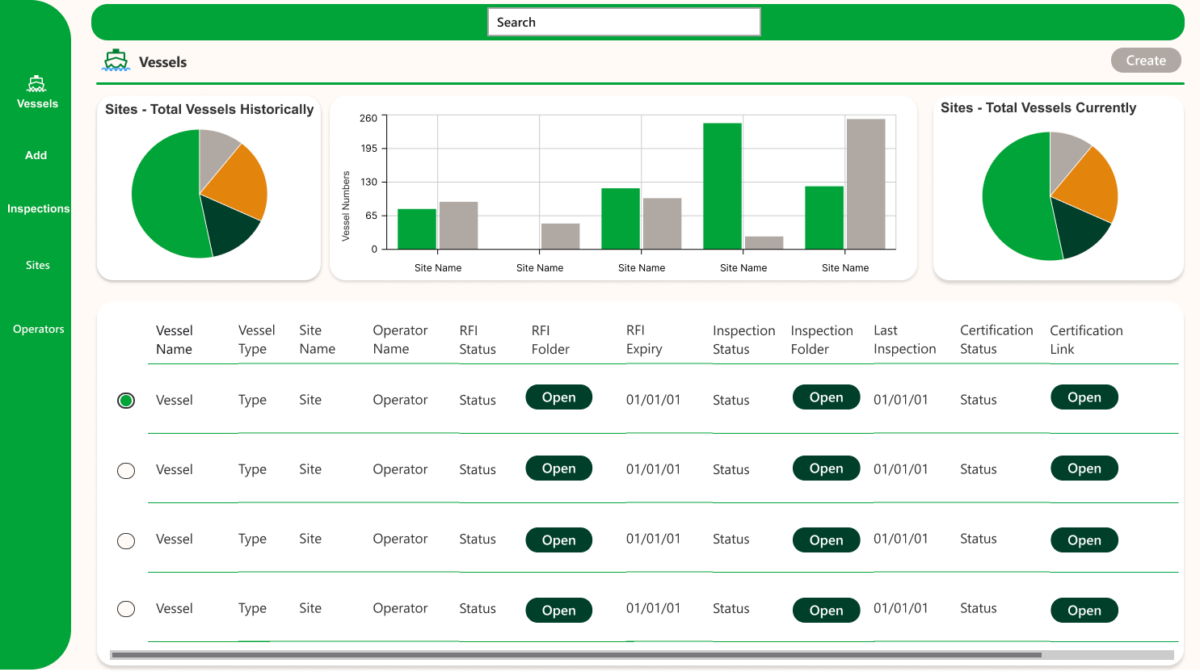
Task: Open the Add section from the sidebar
Action: [x=36, y=155]
